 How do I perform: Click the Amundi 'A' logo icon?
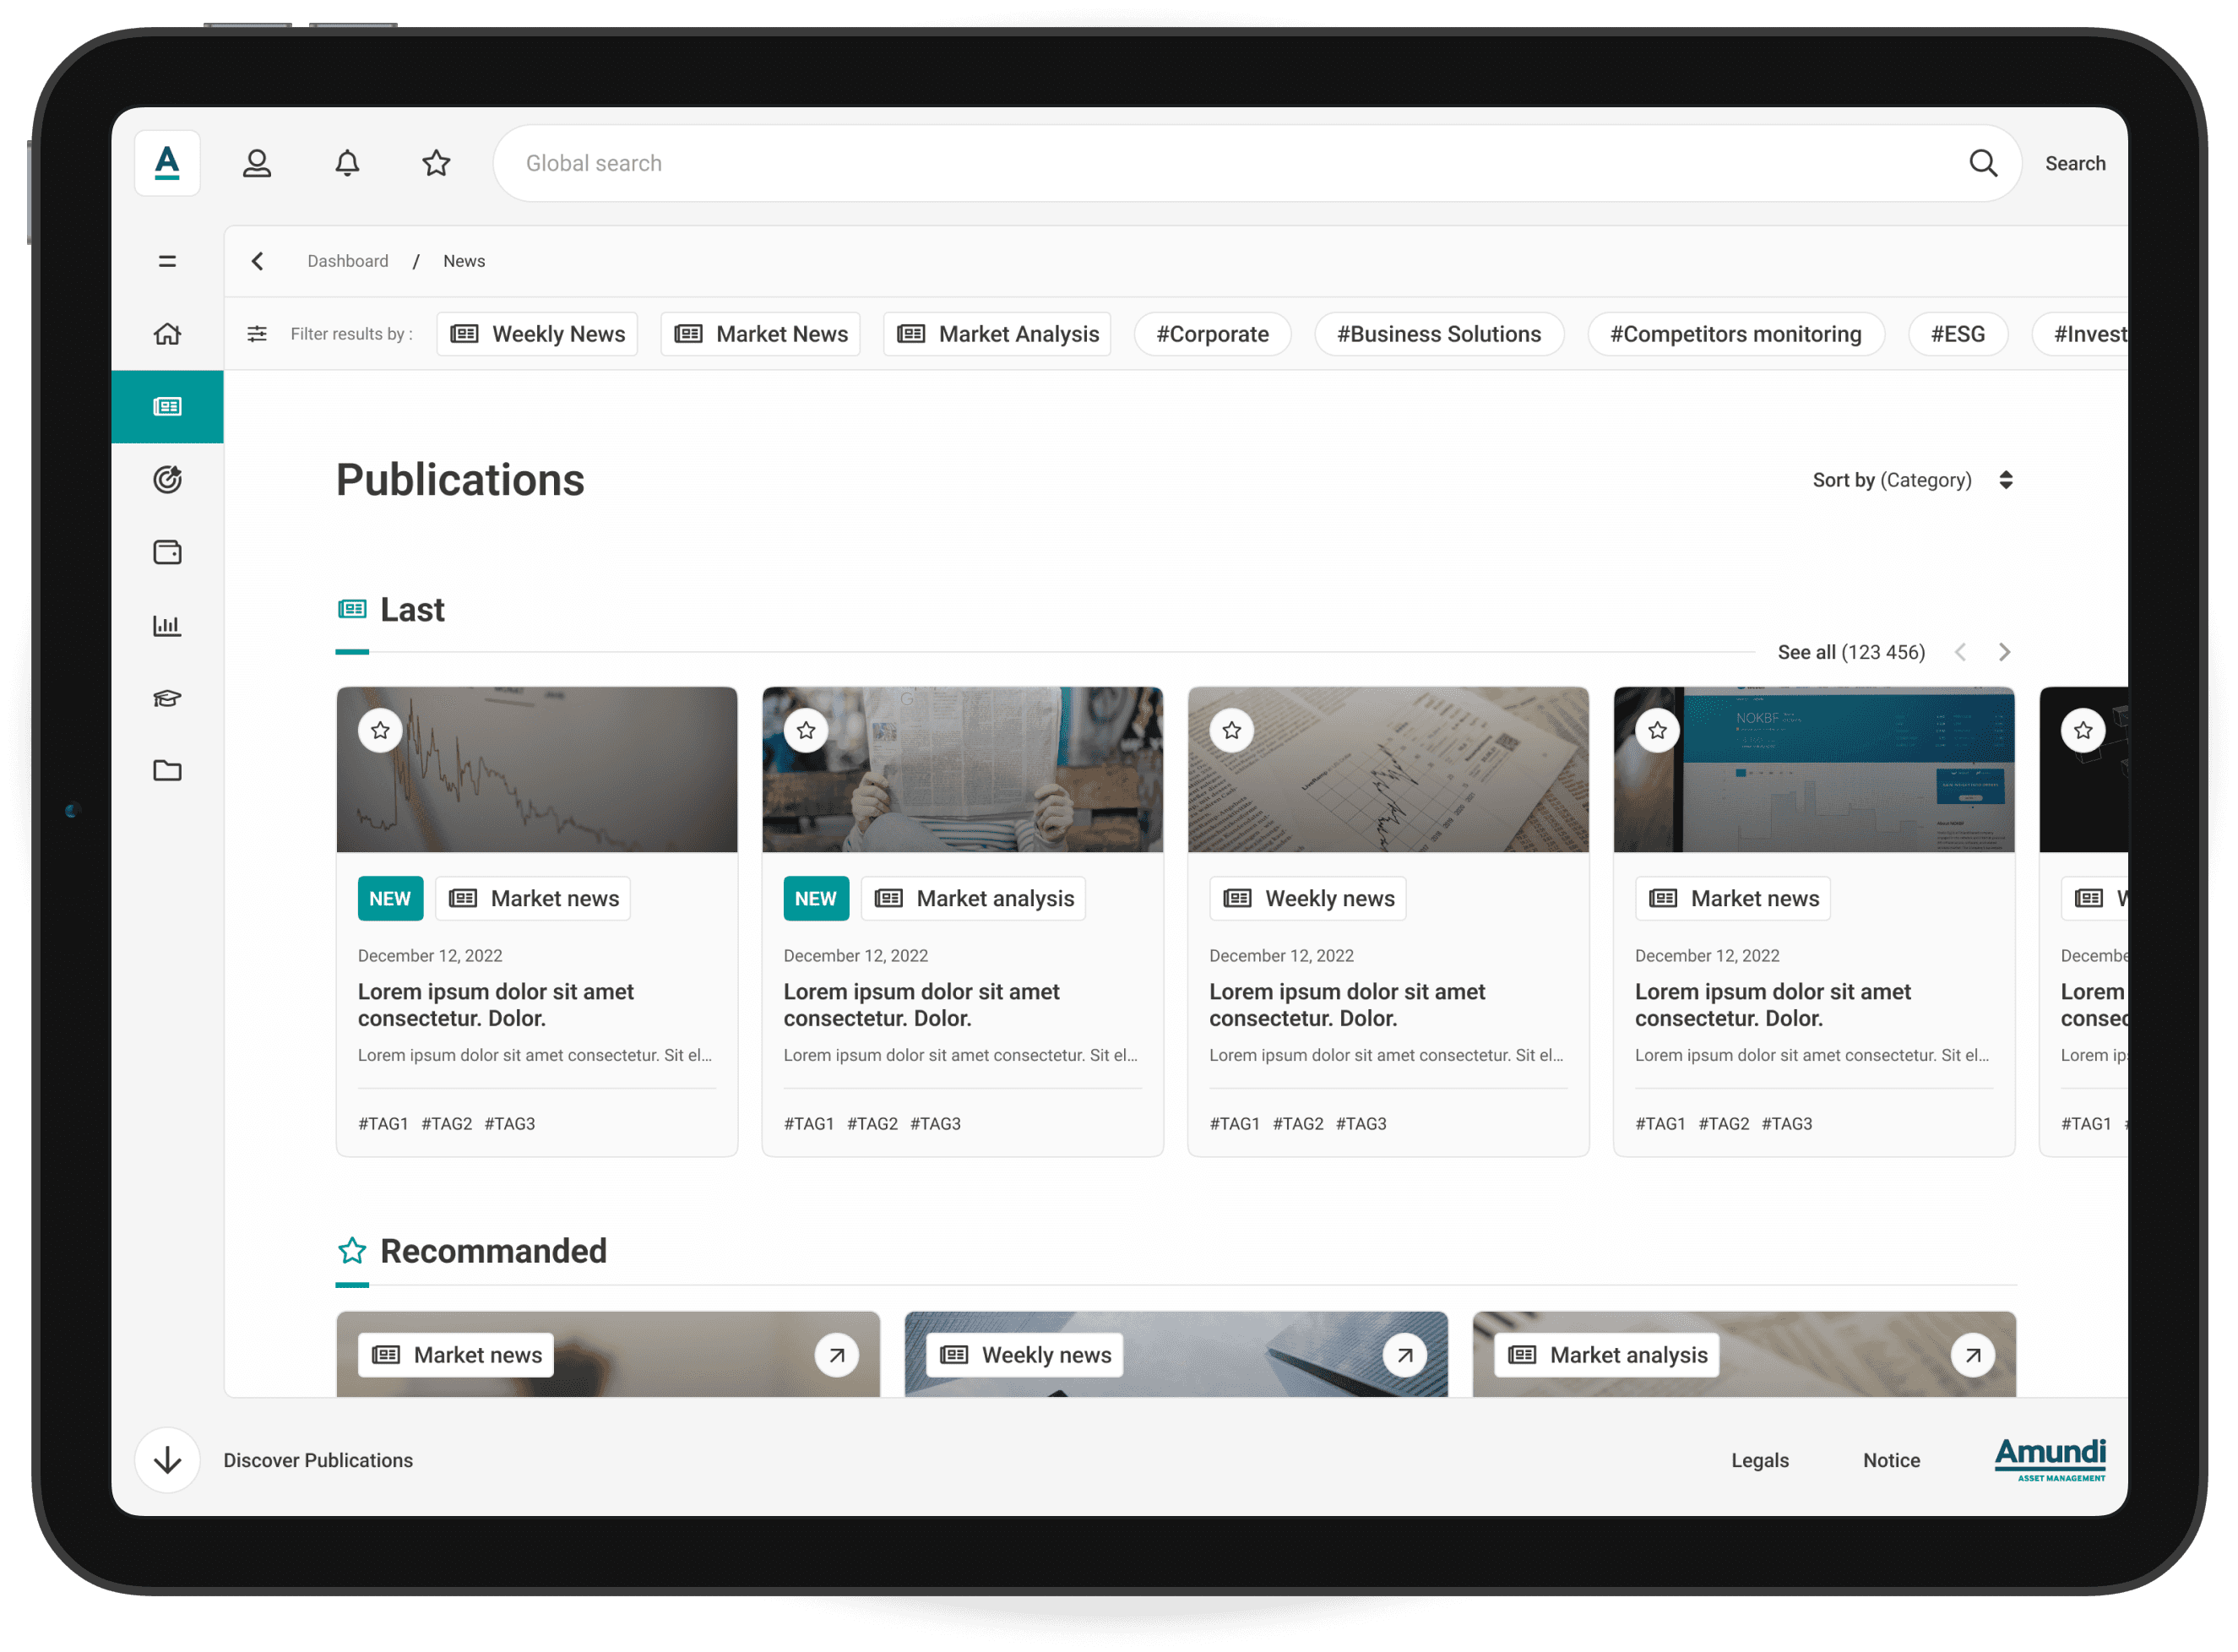coord(167,163)
